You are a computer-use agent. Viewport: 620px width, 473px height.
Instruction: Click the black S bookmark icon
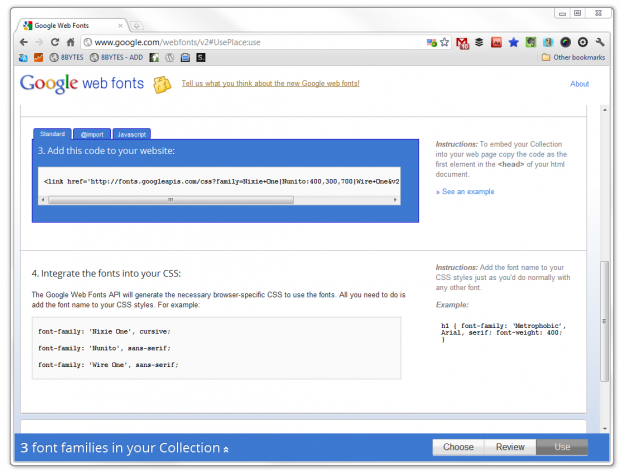tap(201, 58)
